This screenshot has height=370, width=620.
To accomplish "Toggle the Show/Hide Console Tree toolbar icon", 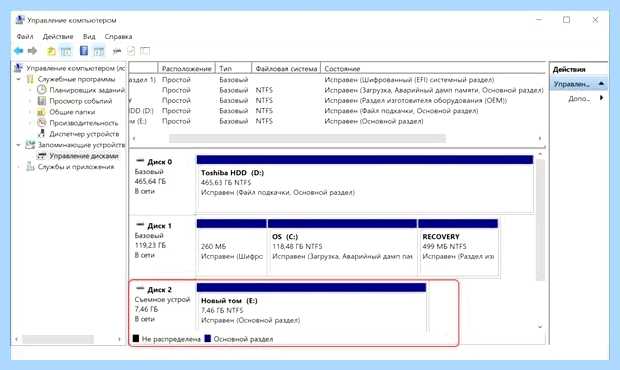I will tap(66, 51).
